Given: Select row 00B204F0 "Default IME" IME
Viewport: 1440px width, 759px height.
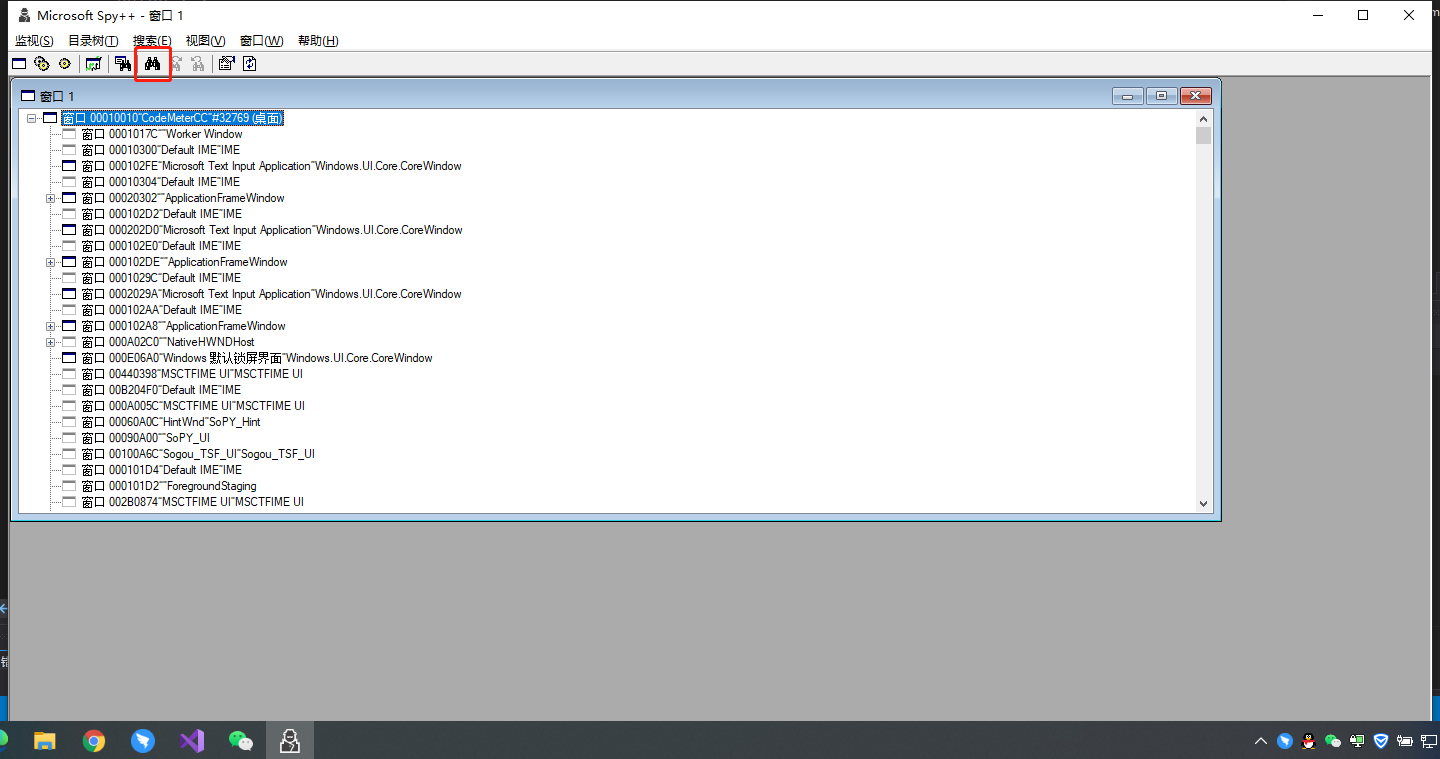Looking at the screenshot, I should [161, 390].
